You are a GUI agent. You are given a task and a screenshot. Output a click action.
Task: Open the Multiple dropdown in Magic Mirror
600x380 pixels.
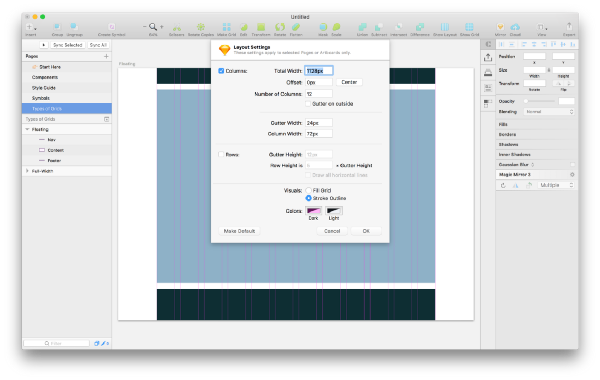pyautogui.click(x=556, y=185)
